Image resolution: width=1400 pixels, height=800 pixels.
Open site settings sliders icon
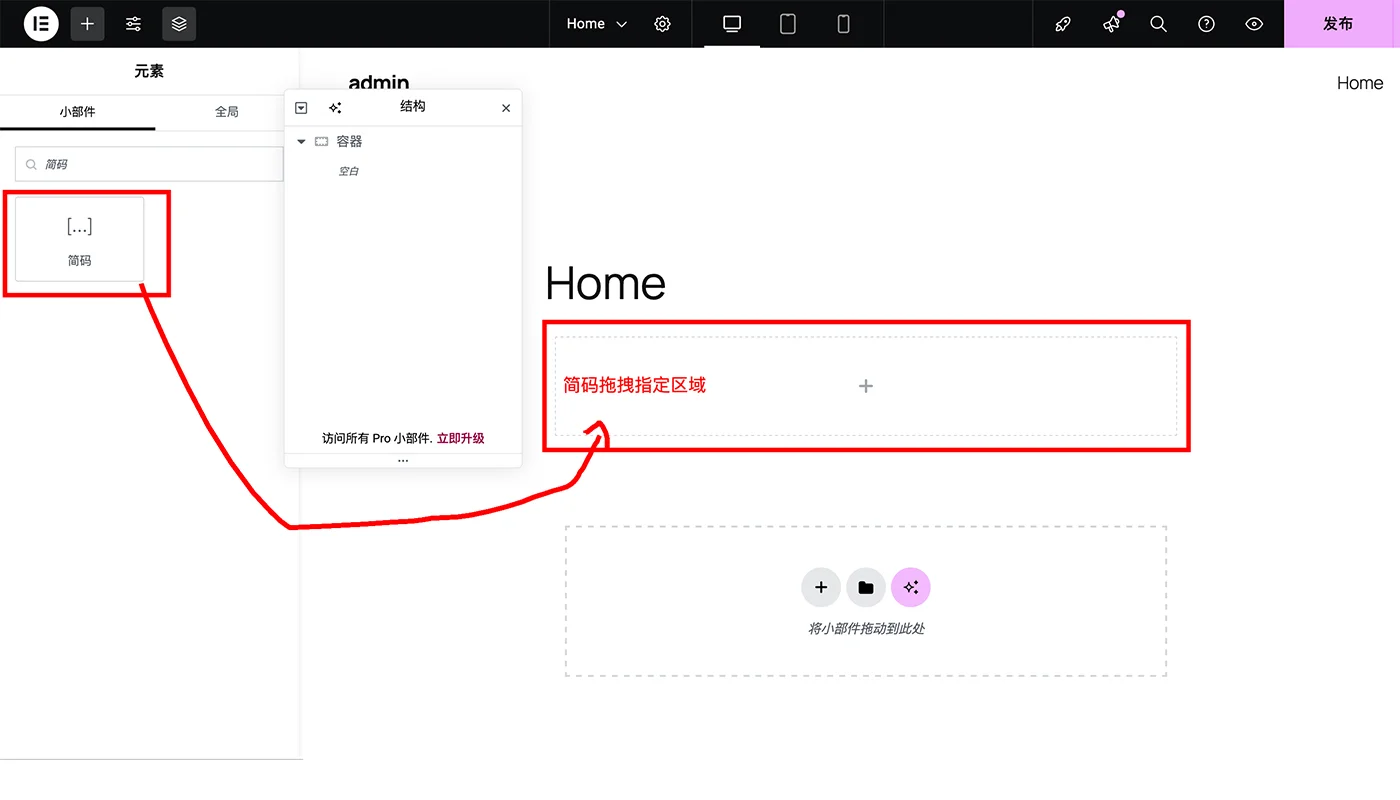[133, 23]
